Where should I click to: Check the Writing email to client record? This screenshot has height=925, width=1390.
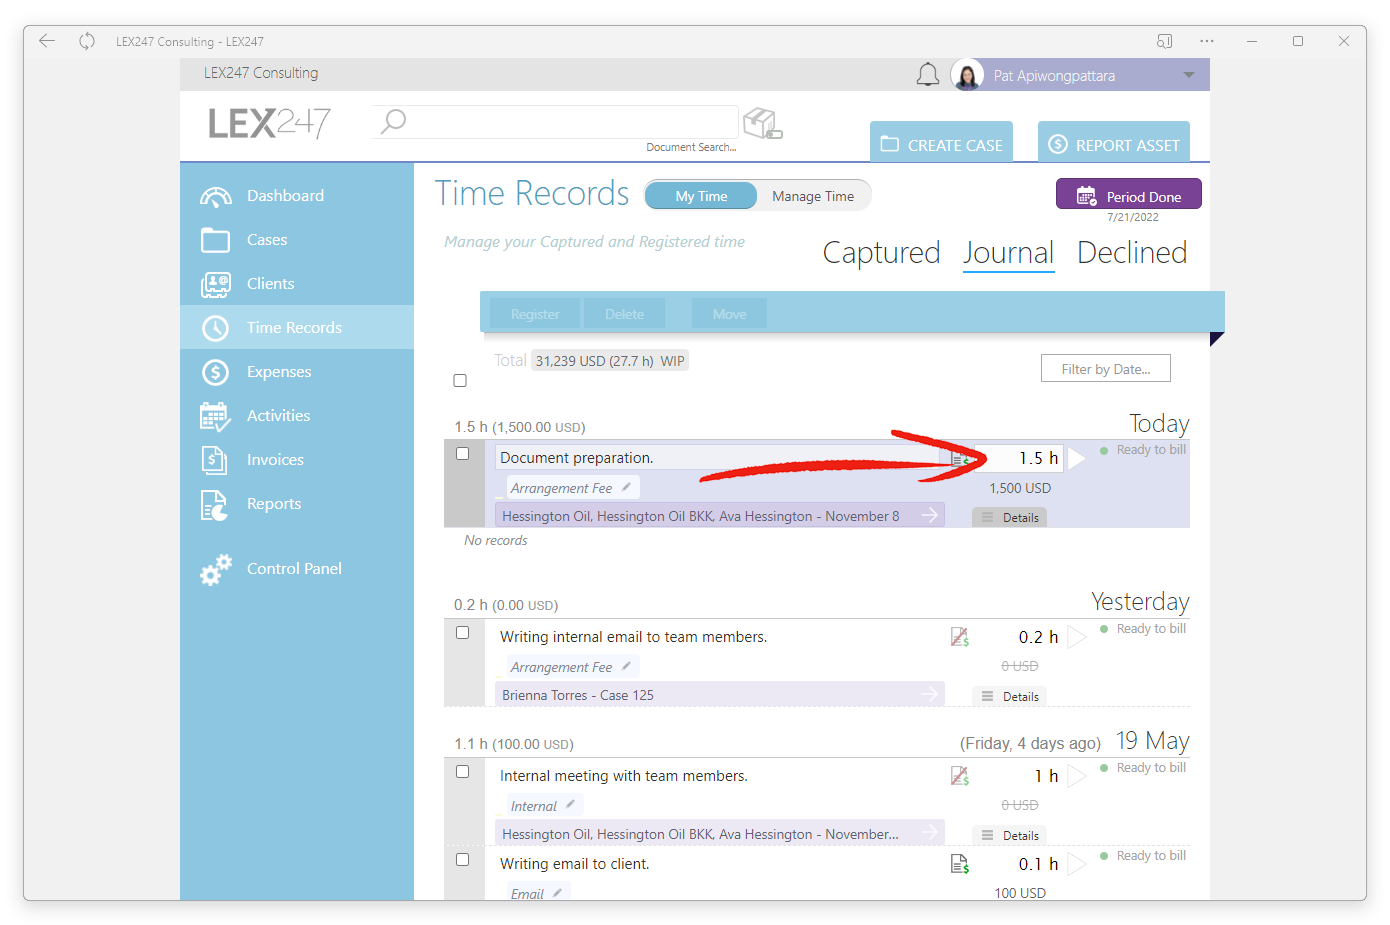[462, 860]
